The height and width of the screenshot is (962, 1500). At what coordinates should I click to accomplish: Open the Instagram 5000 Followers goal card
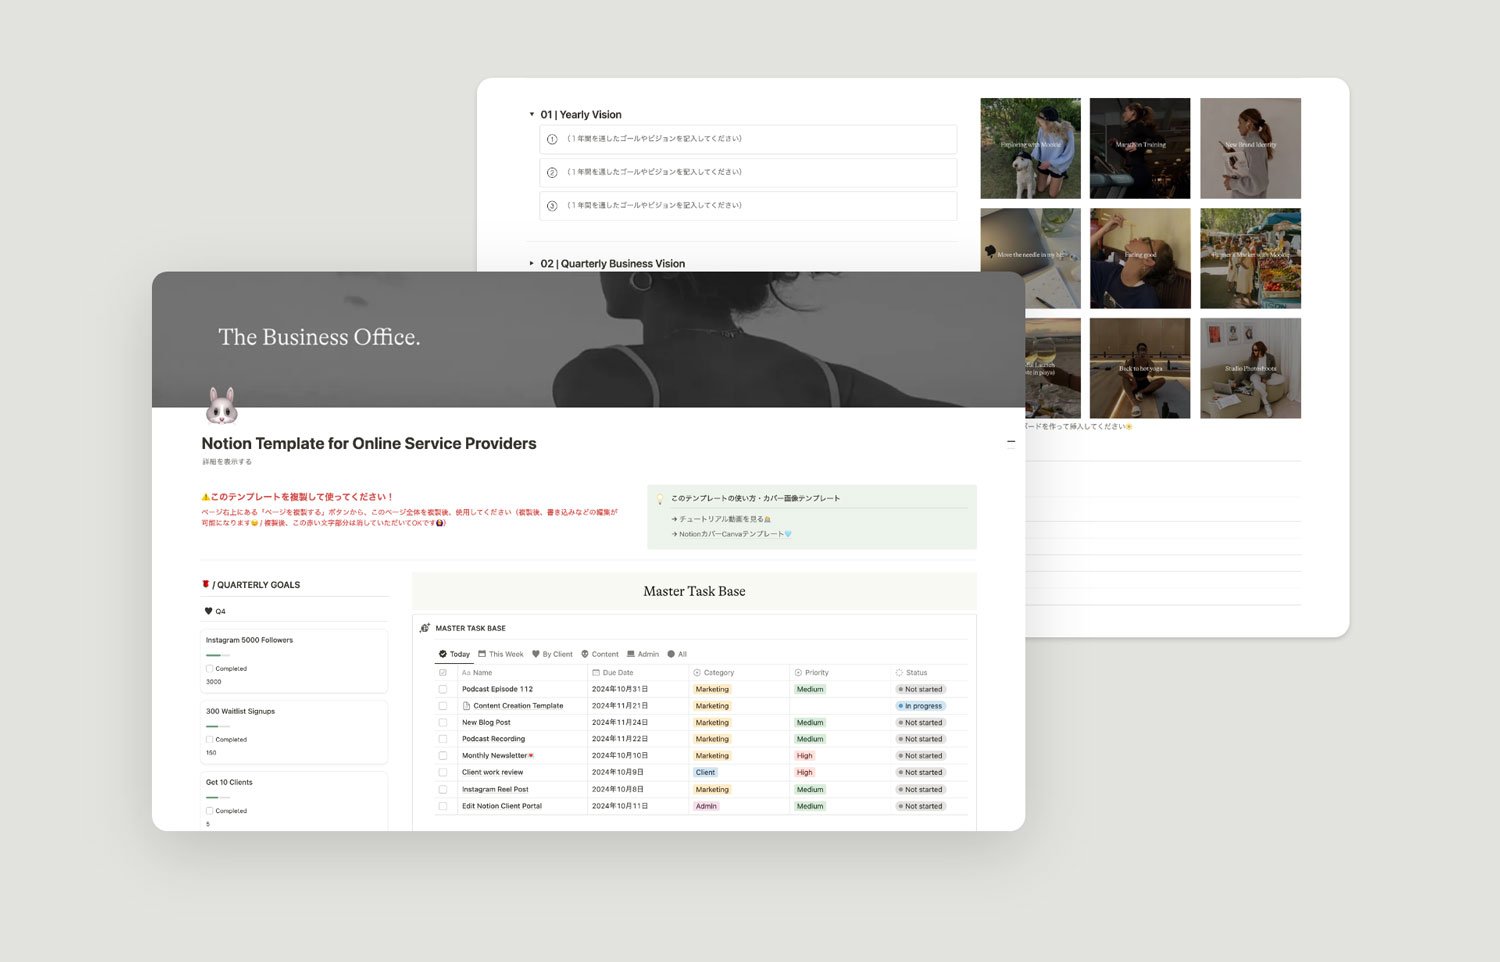pos(294,660)
